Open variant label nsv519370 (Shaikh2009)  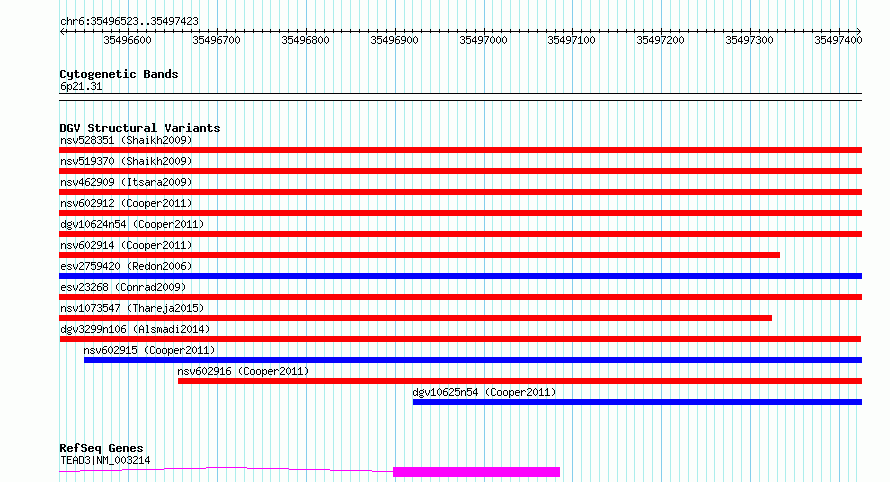[x=126, y=161]
